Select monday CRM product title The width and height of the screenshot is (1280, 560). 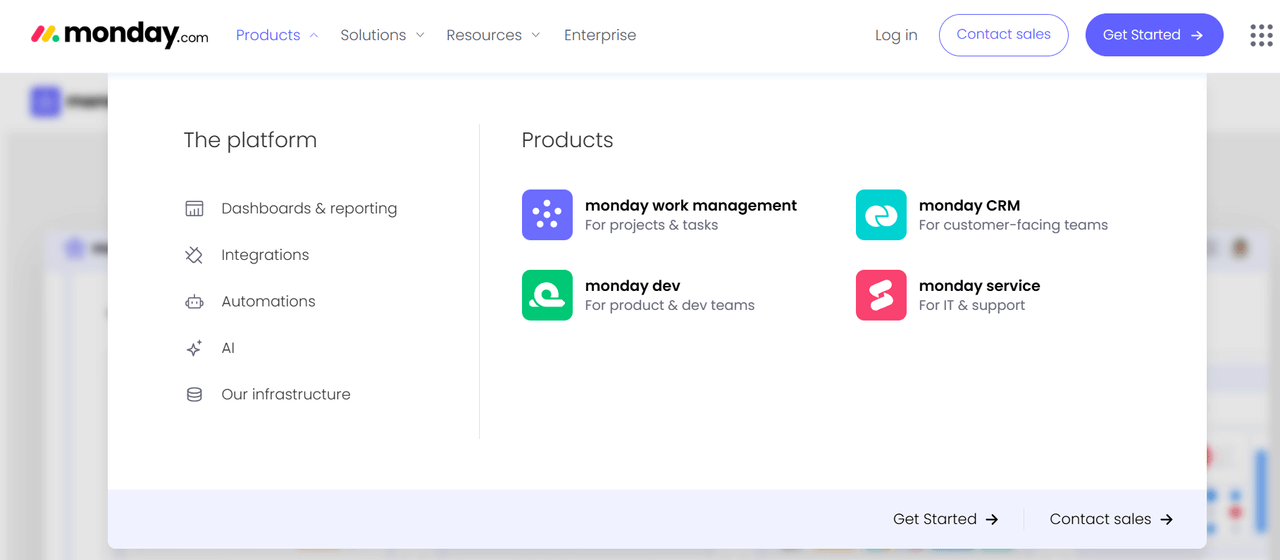tap(969, 206)
